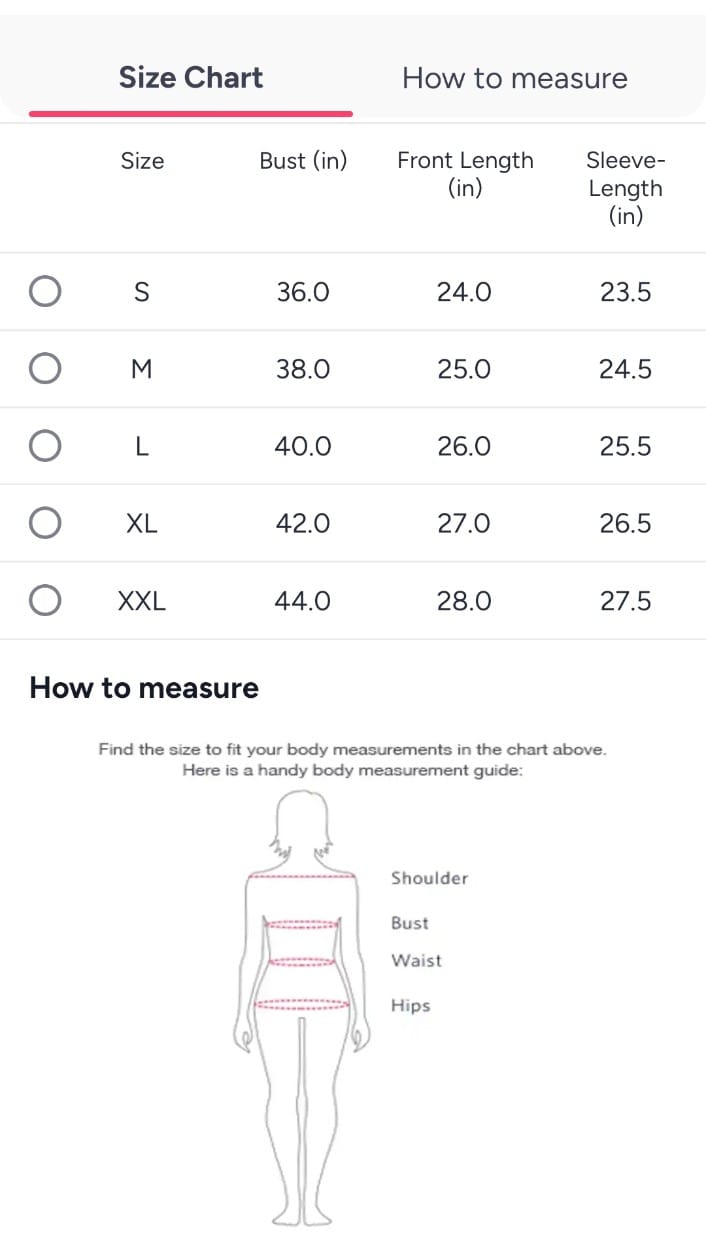Switch to the How to measure tab
Screen dimensions: 706x1241
pos(515,78)
